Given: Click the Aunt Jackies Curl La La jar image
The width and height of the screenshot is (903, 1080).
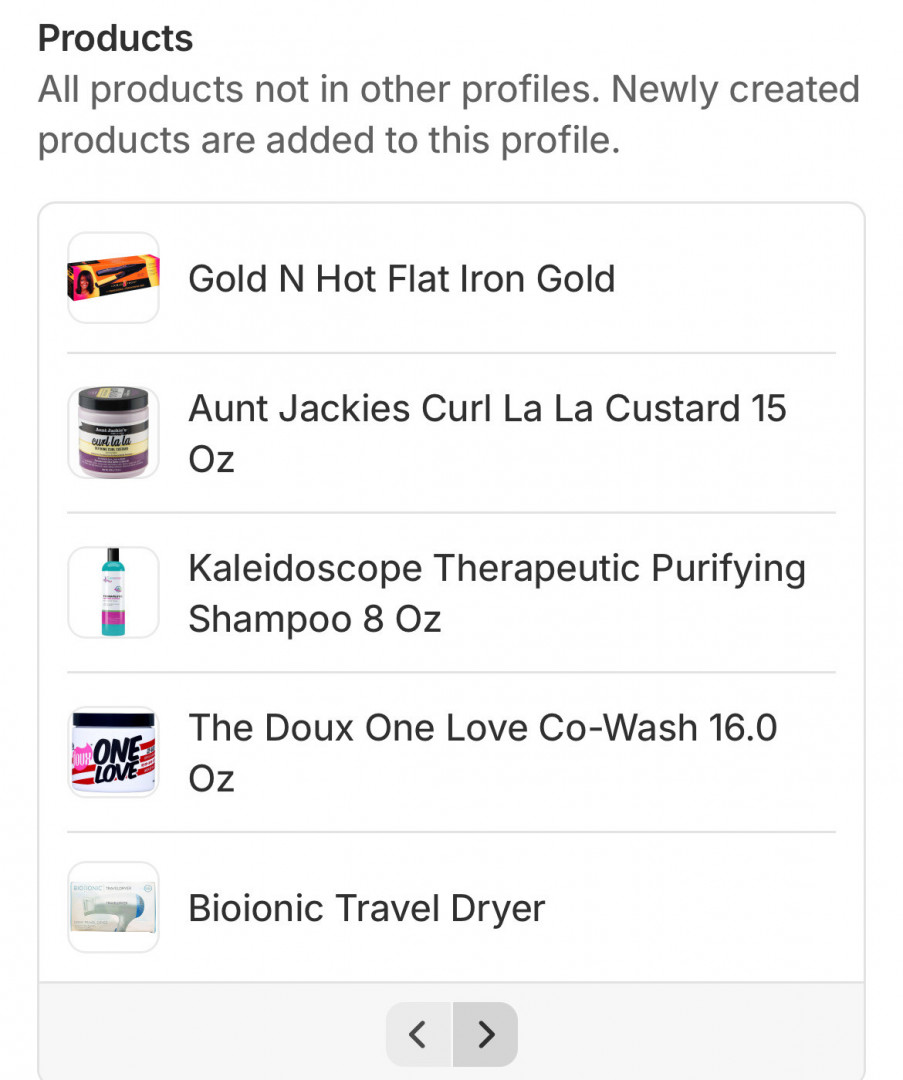Looking at the screenshot, I should coord(113,433).
